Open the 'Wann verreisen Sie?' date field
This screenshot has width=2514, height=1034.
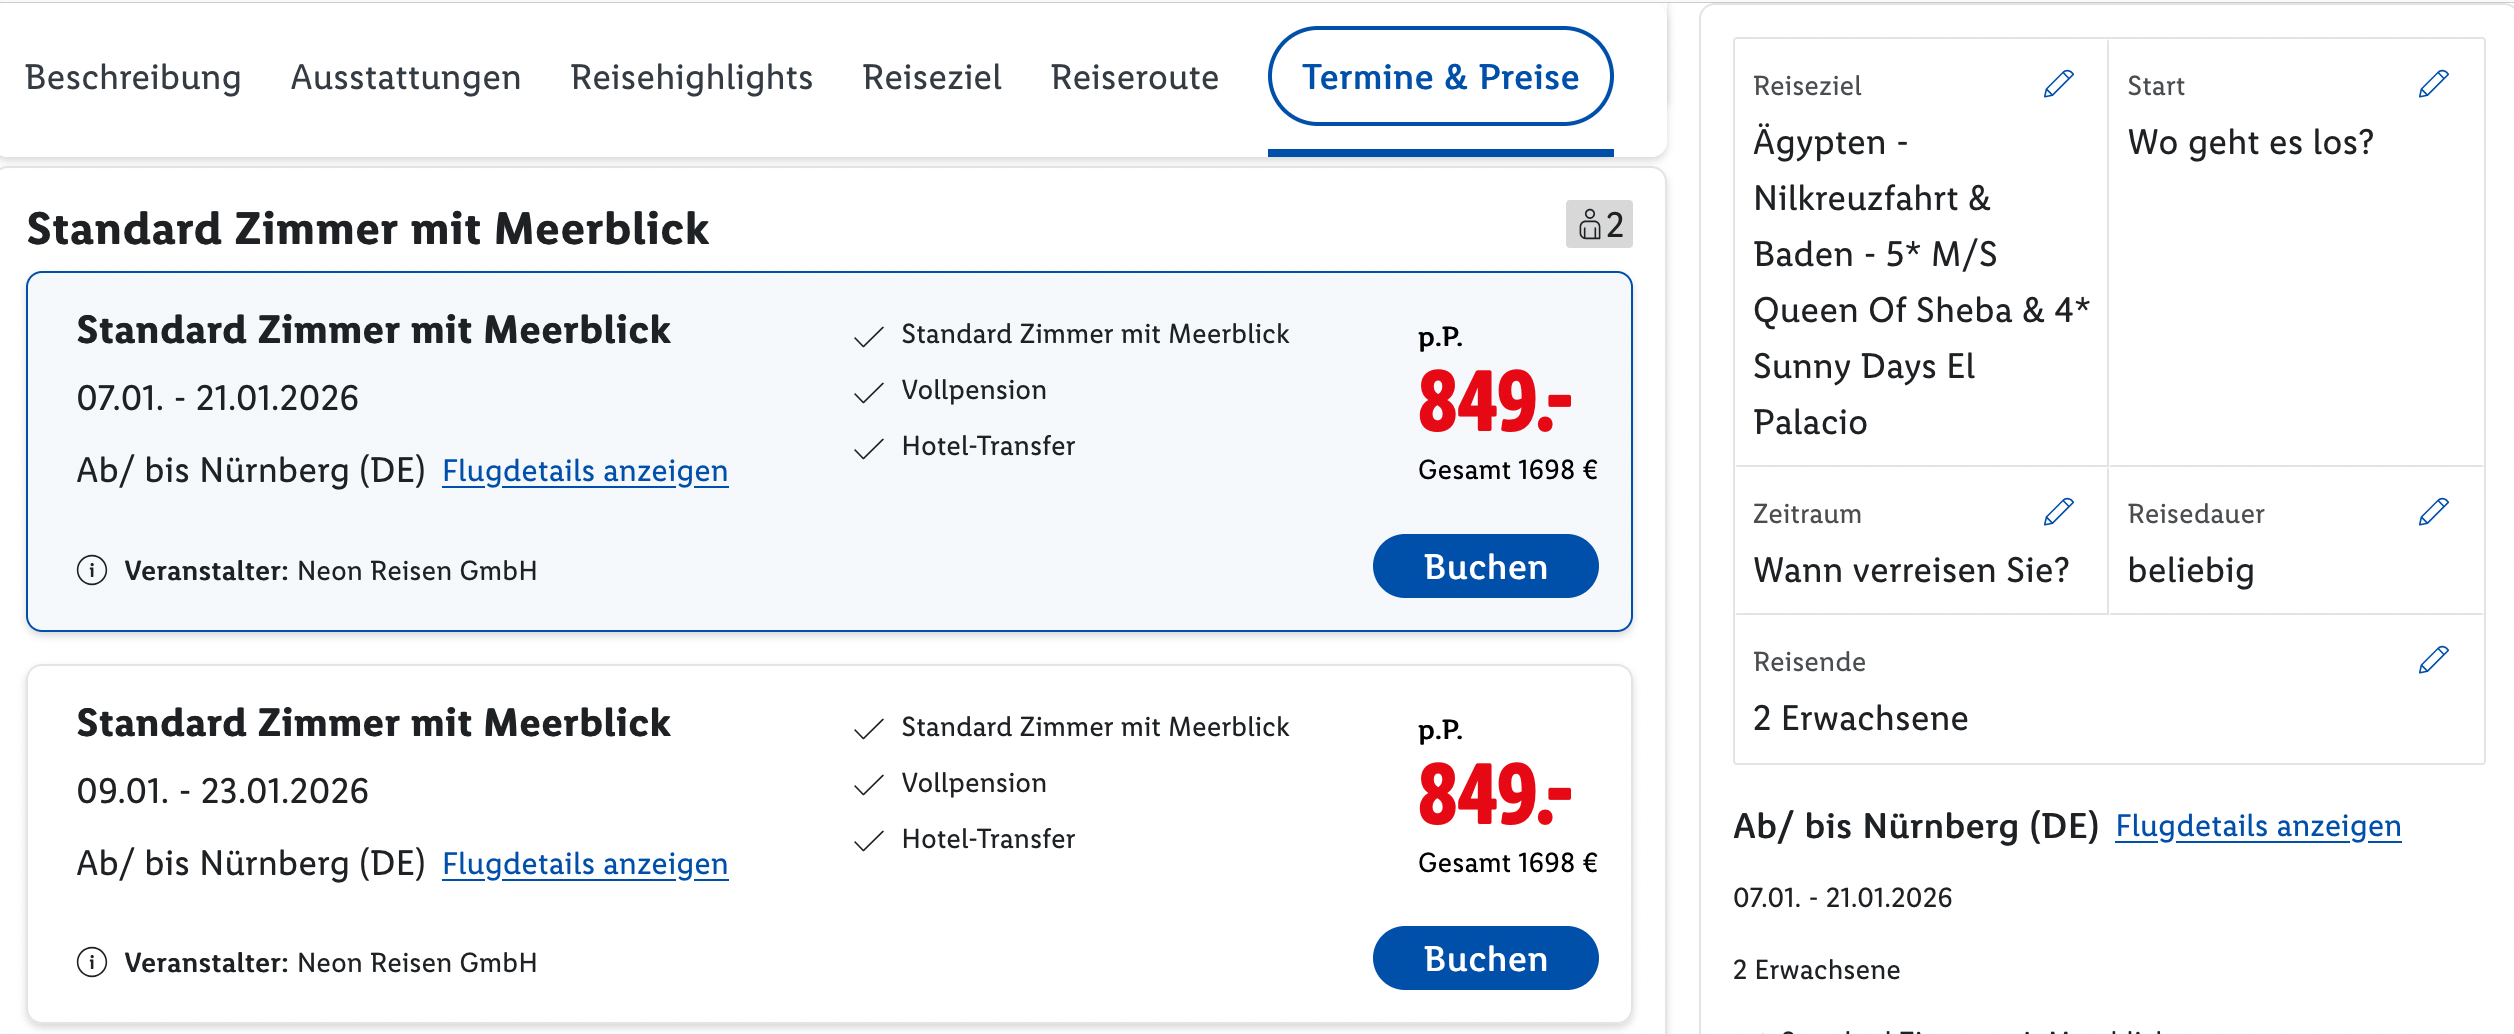tap(1910, 570)
